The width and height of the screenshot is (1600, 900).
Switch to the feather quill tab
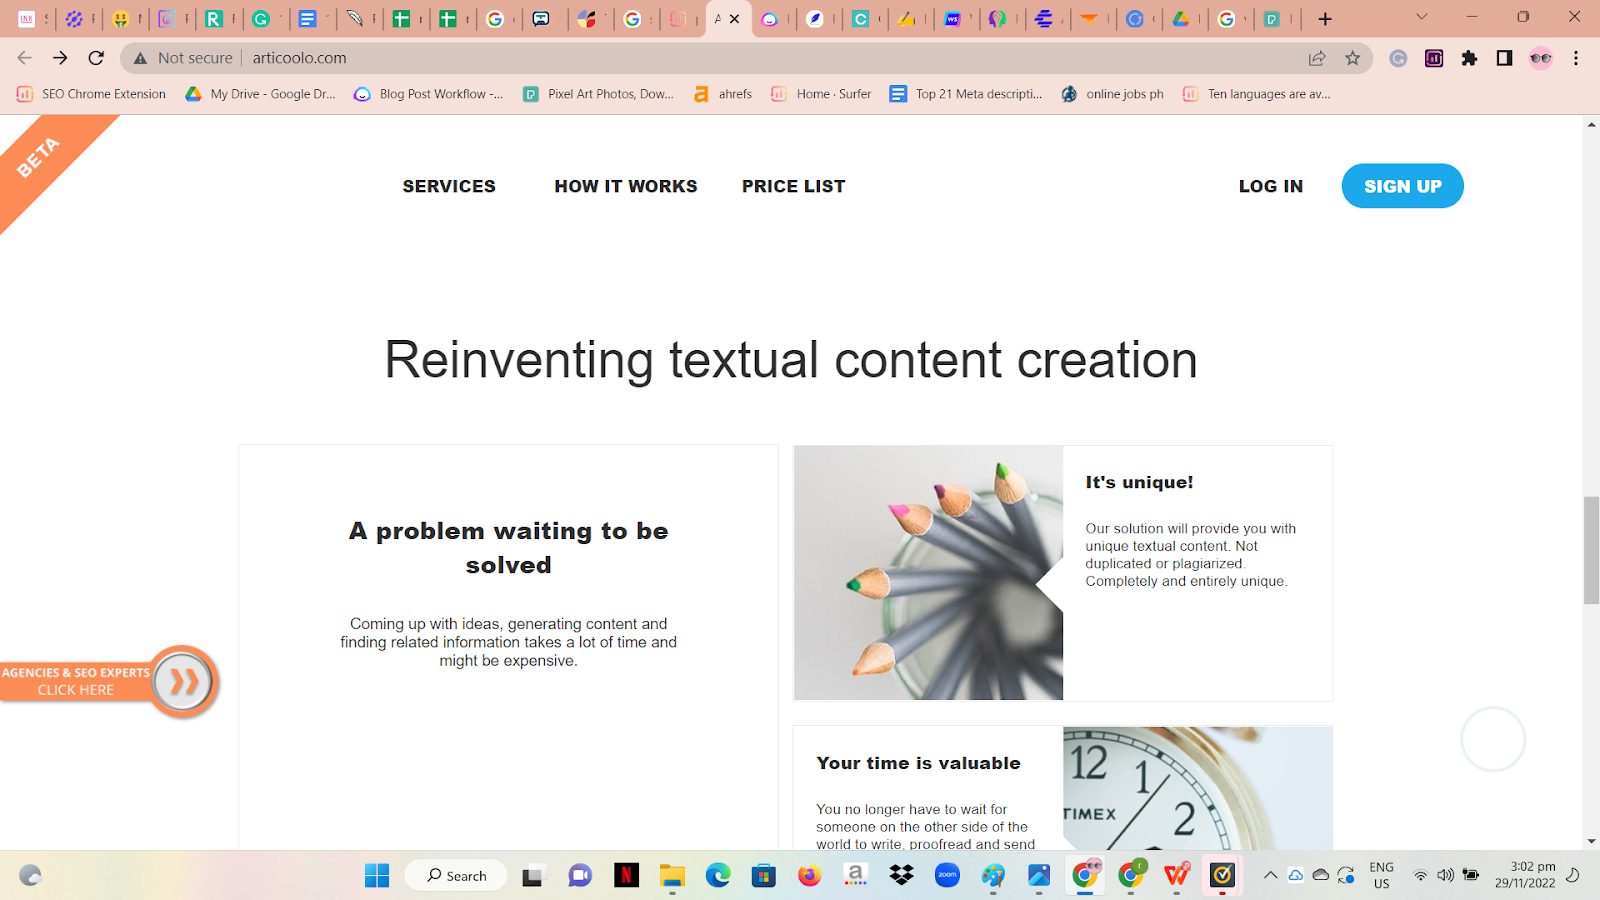coord(354,19)
